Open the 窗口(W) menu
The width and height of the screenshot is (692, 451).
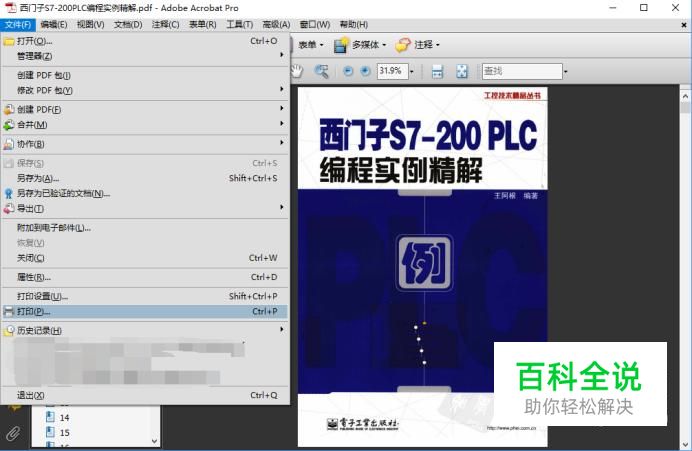(315, 25)
